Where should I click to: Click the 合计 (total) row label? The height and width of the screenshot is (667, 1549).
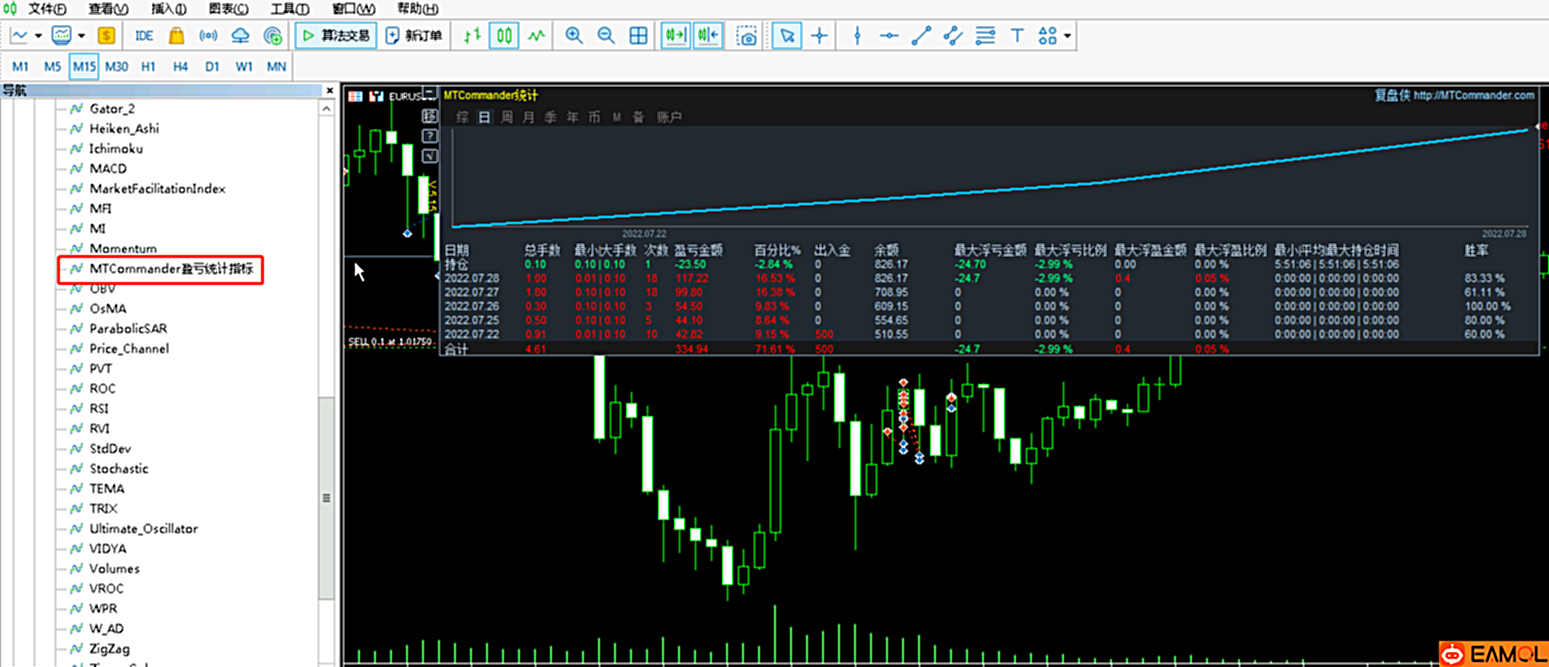pos(456,349)
